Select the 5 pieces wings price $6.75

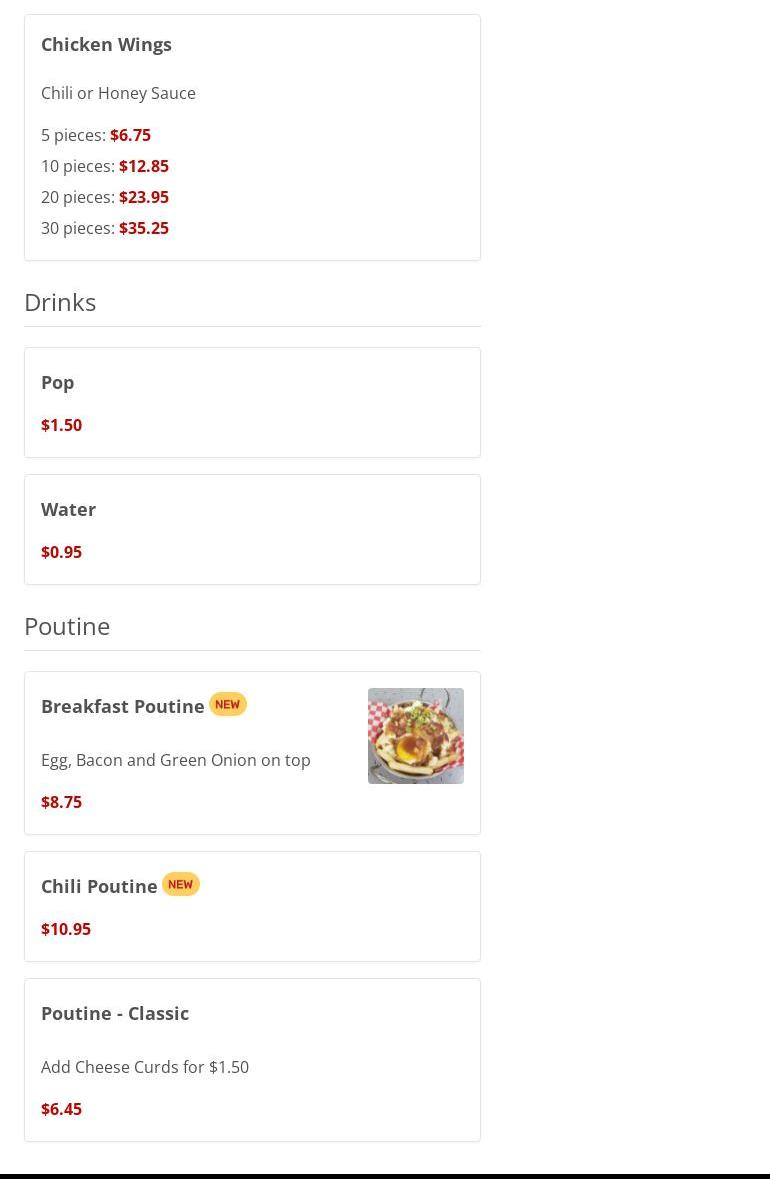coord(130,135)
